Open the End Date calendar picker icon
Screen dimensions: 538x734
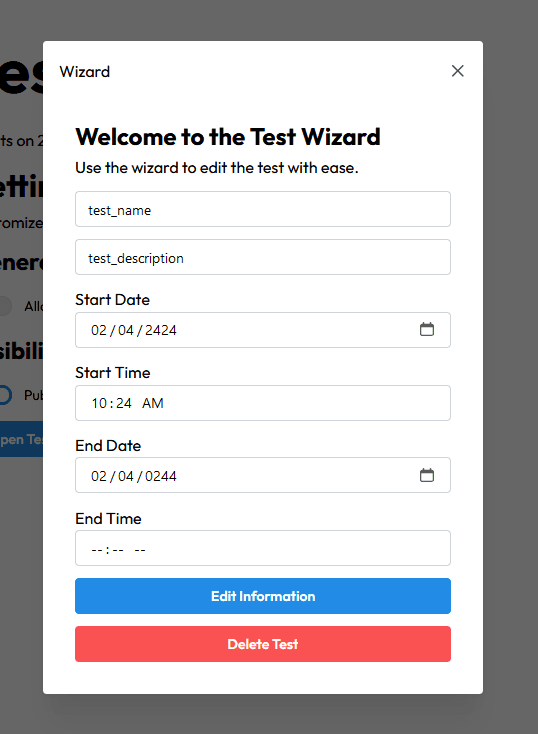pos(427,476)
